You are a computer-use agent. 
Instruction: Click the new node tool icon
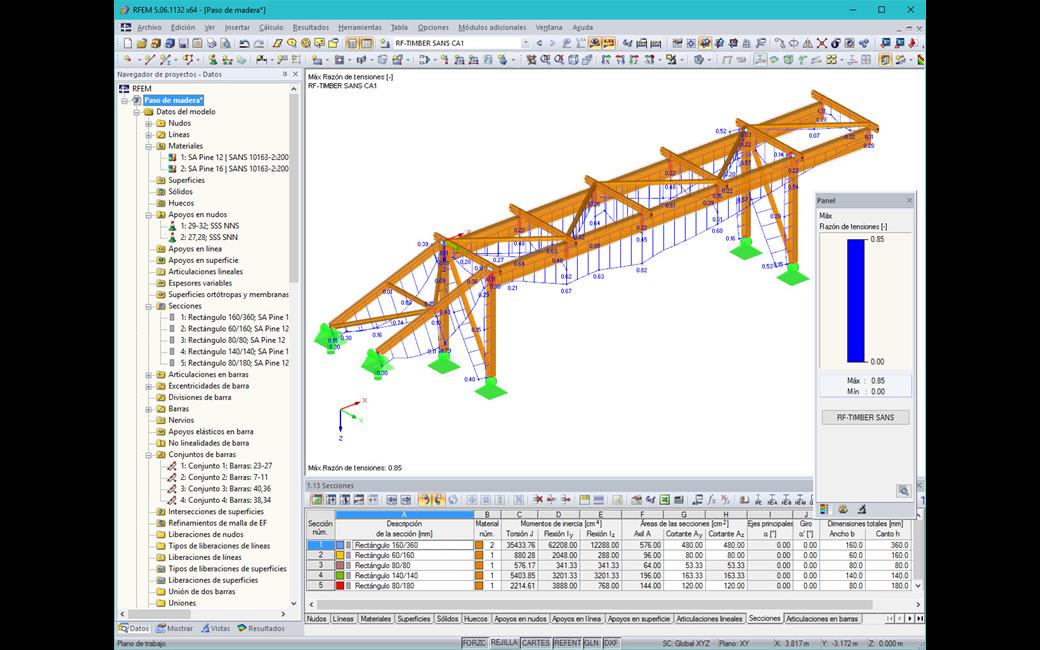tap(127, 60)
